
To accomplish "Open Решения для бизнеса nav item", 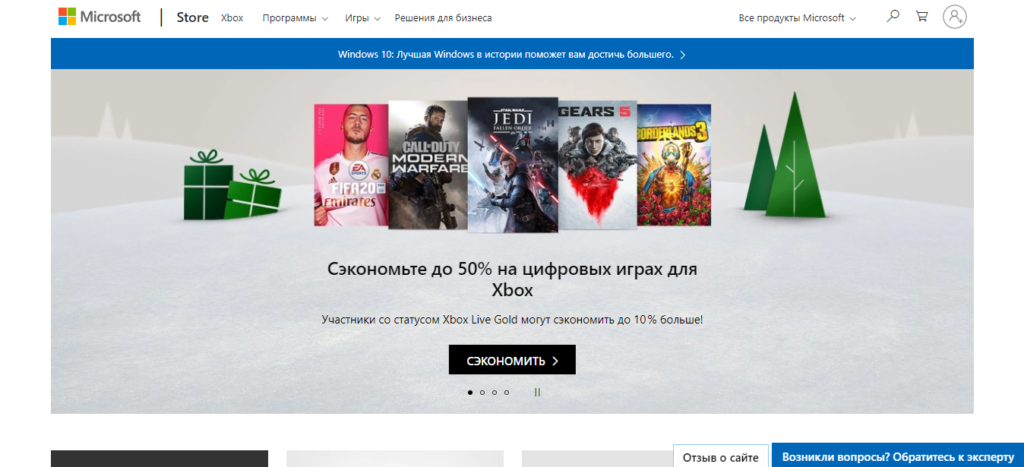I will (x=443, y=18).
